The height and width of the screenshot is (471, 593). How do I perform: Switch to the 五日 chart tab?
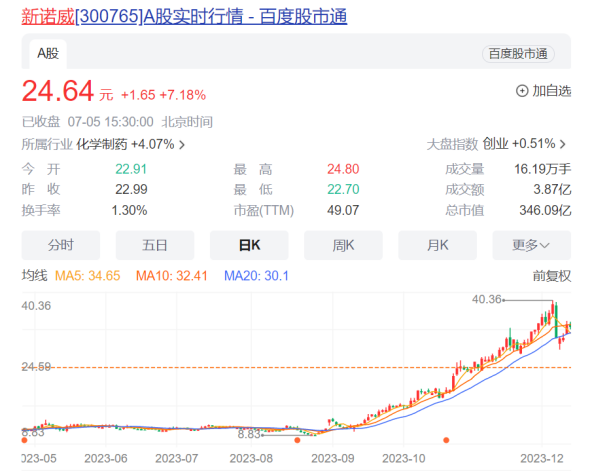click(155, 245)
